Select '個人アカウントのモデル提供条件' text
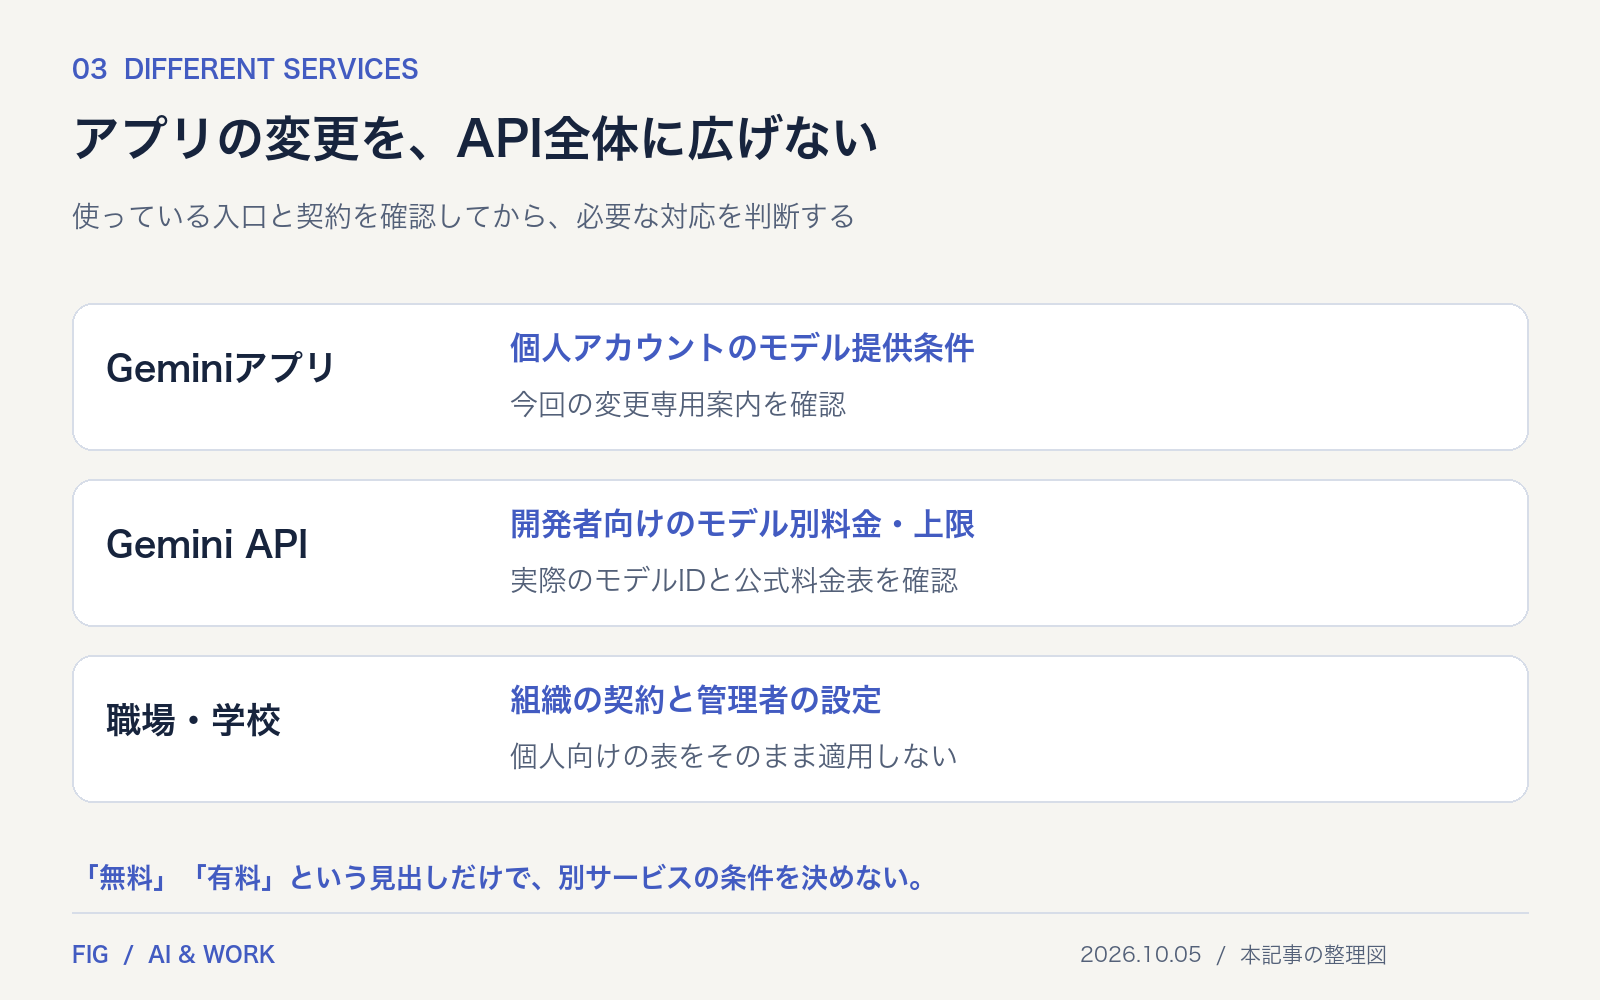Viewport: 1600px width, 1000px height. (742, 348)
